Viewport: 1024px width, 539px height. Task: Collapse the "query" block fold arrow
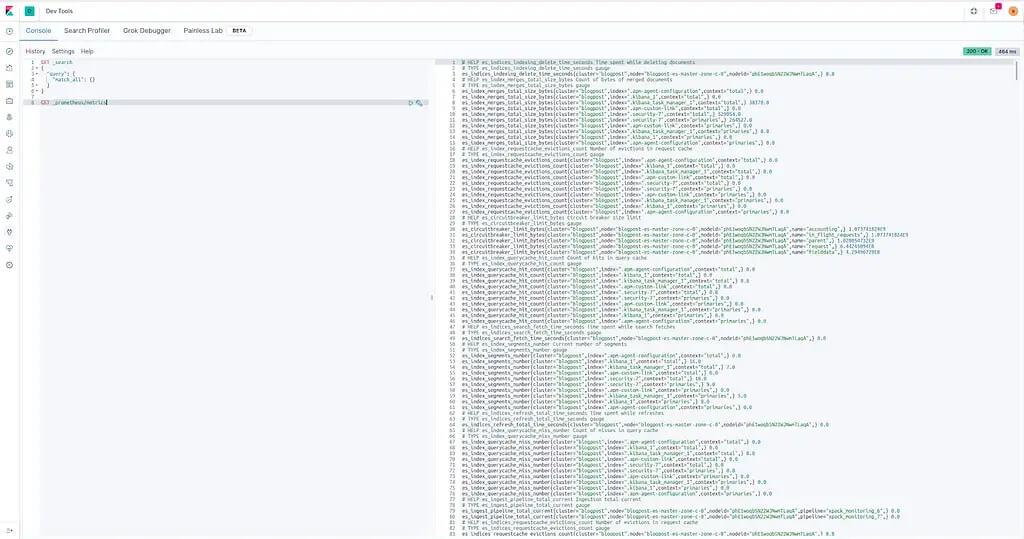tap(37, 74)
